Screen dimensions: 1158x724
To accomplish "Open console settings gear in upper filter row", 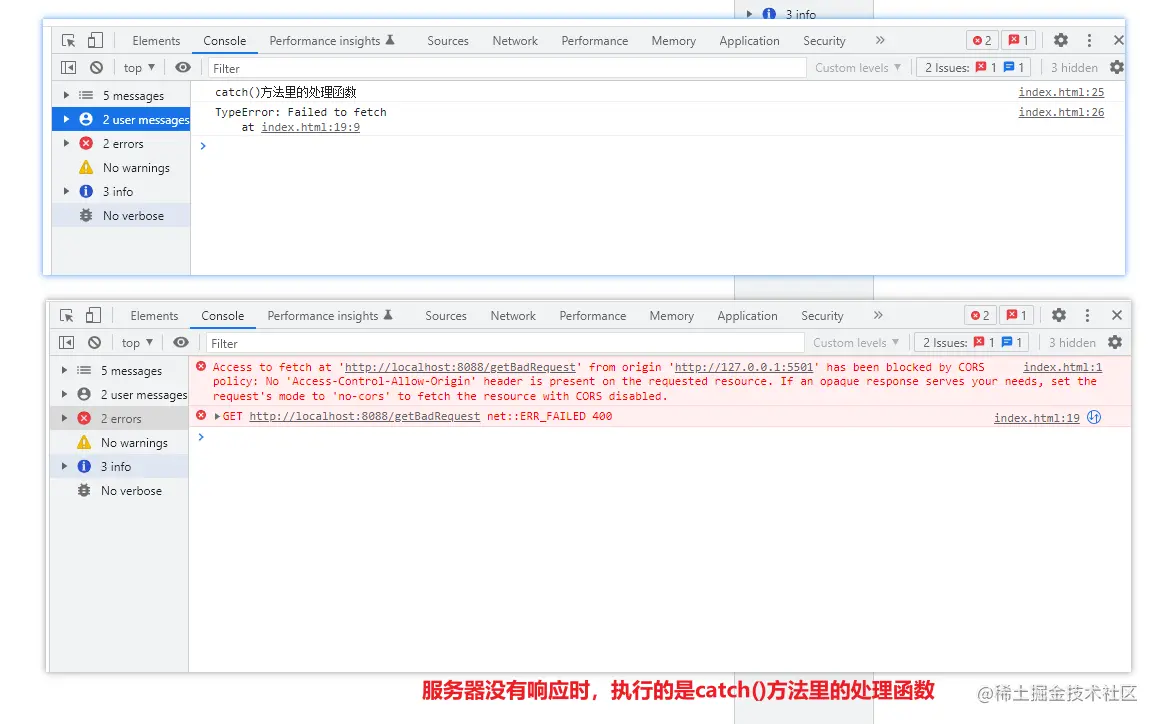I will tap(1116, 68).
